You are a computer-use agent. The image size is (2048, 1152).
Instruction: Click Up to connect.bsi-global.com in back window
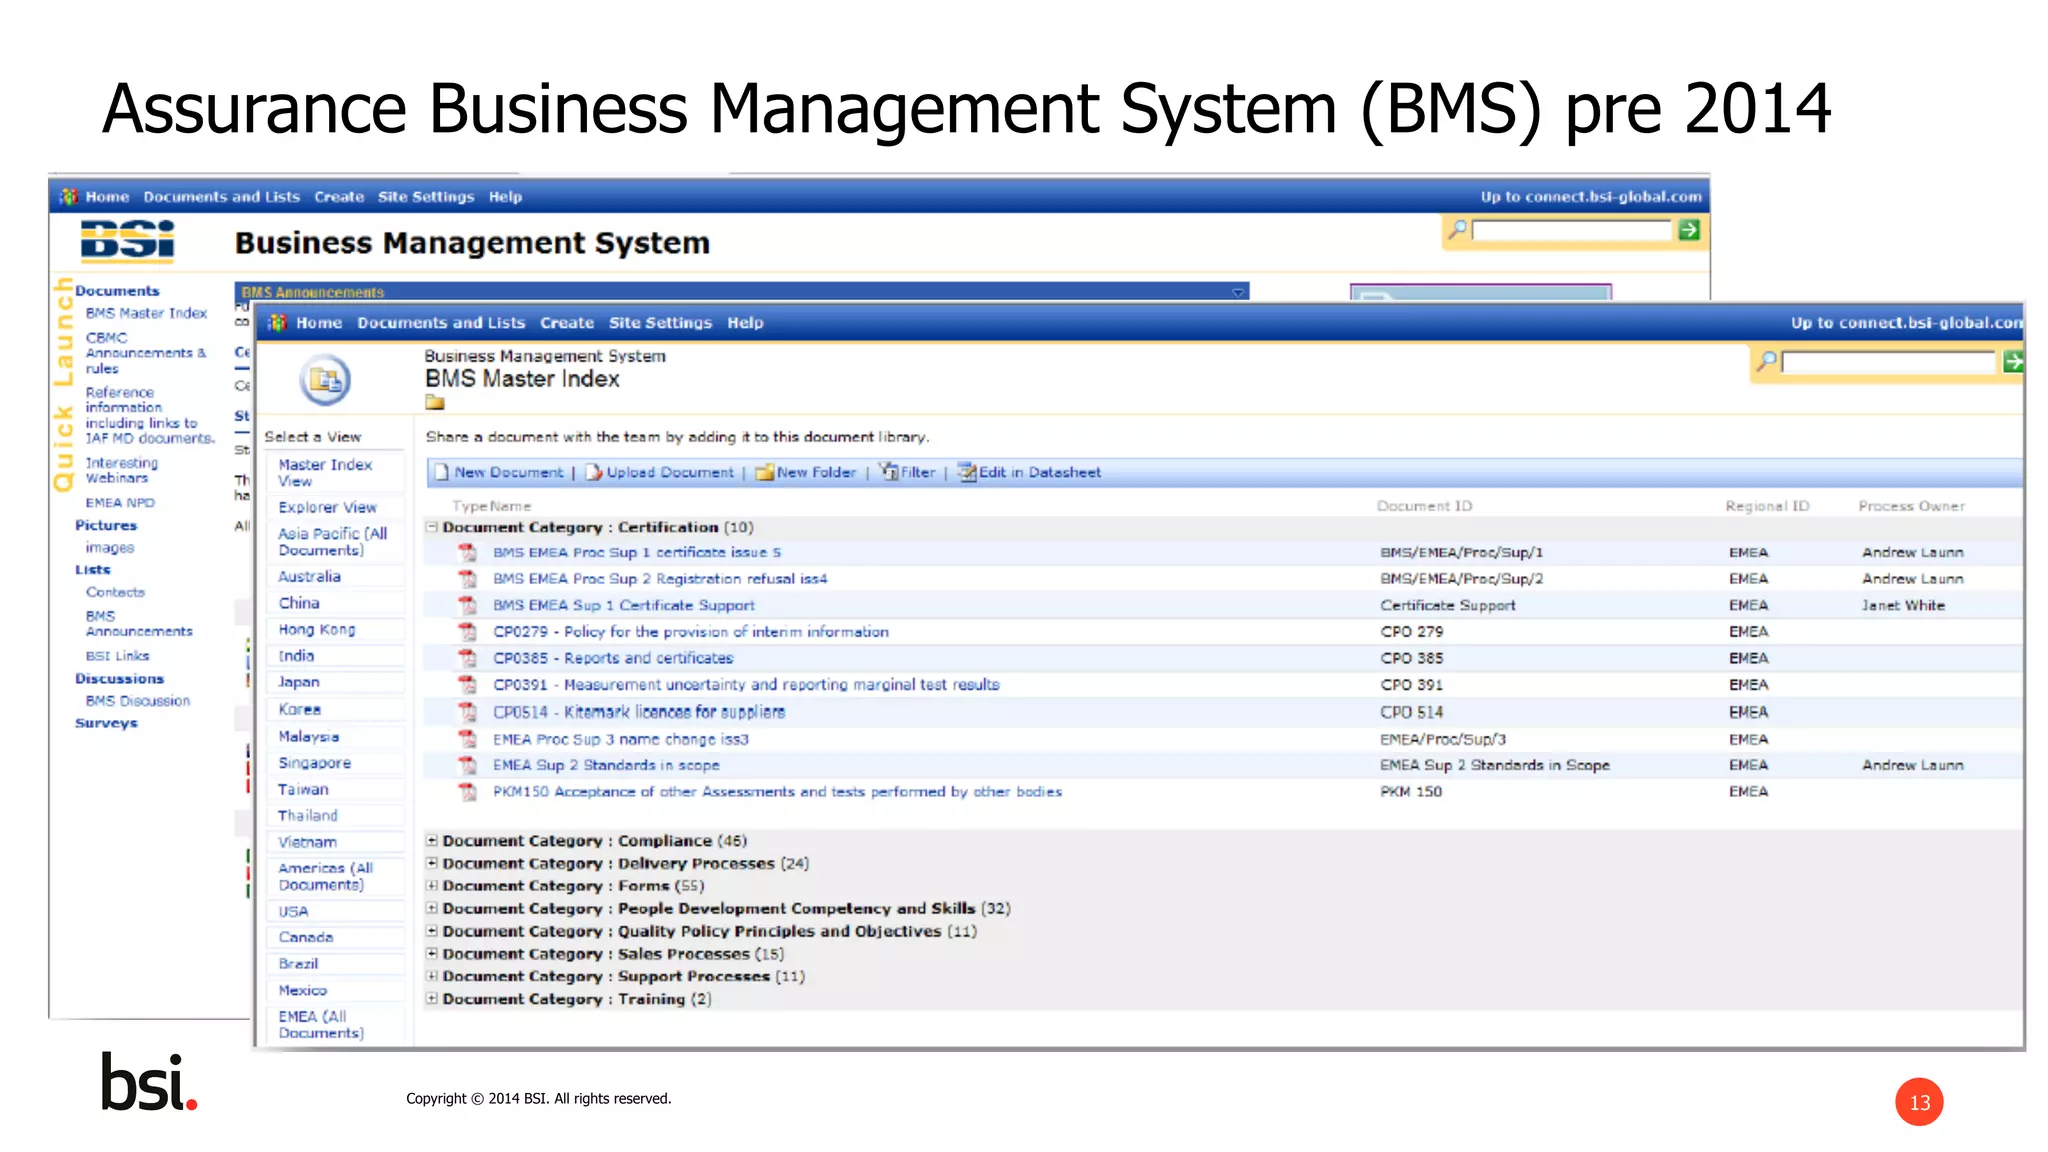coord(1591,197)
